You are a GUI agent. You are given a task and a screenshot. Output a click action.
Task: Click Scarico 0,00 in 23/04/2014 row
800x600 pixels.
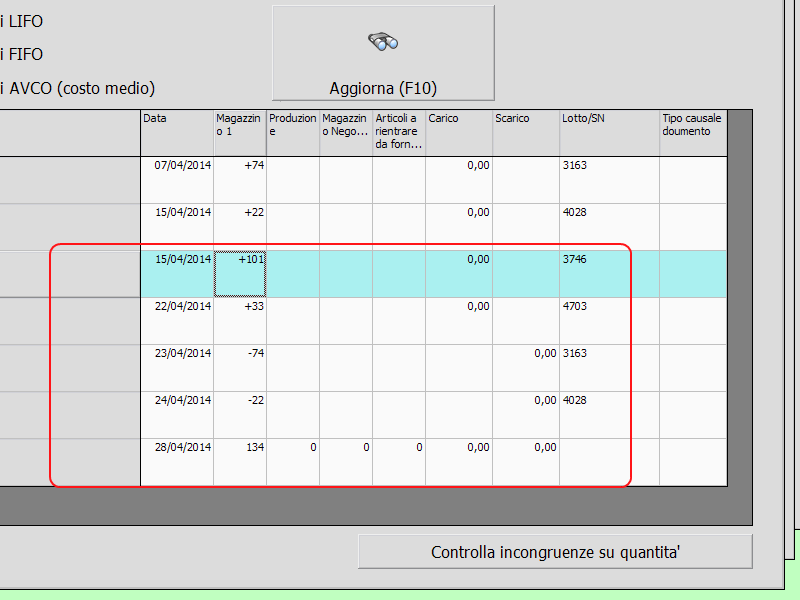click(526, 368)
